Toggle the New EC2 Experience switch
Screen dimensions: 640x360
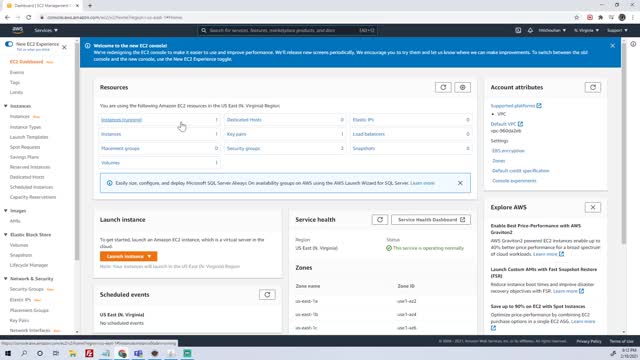pyautogui.click(x=9, y=44)
